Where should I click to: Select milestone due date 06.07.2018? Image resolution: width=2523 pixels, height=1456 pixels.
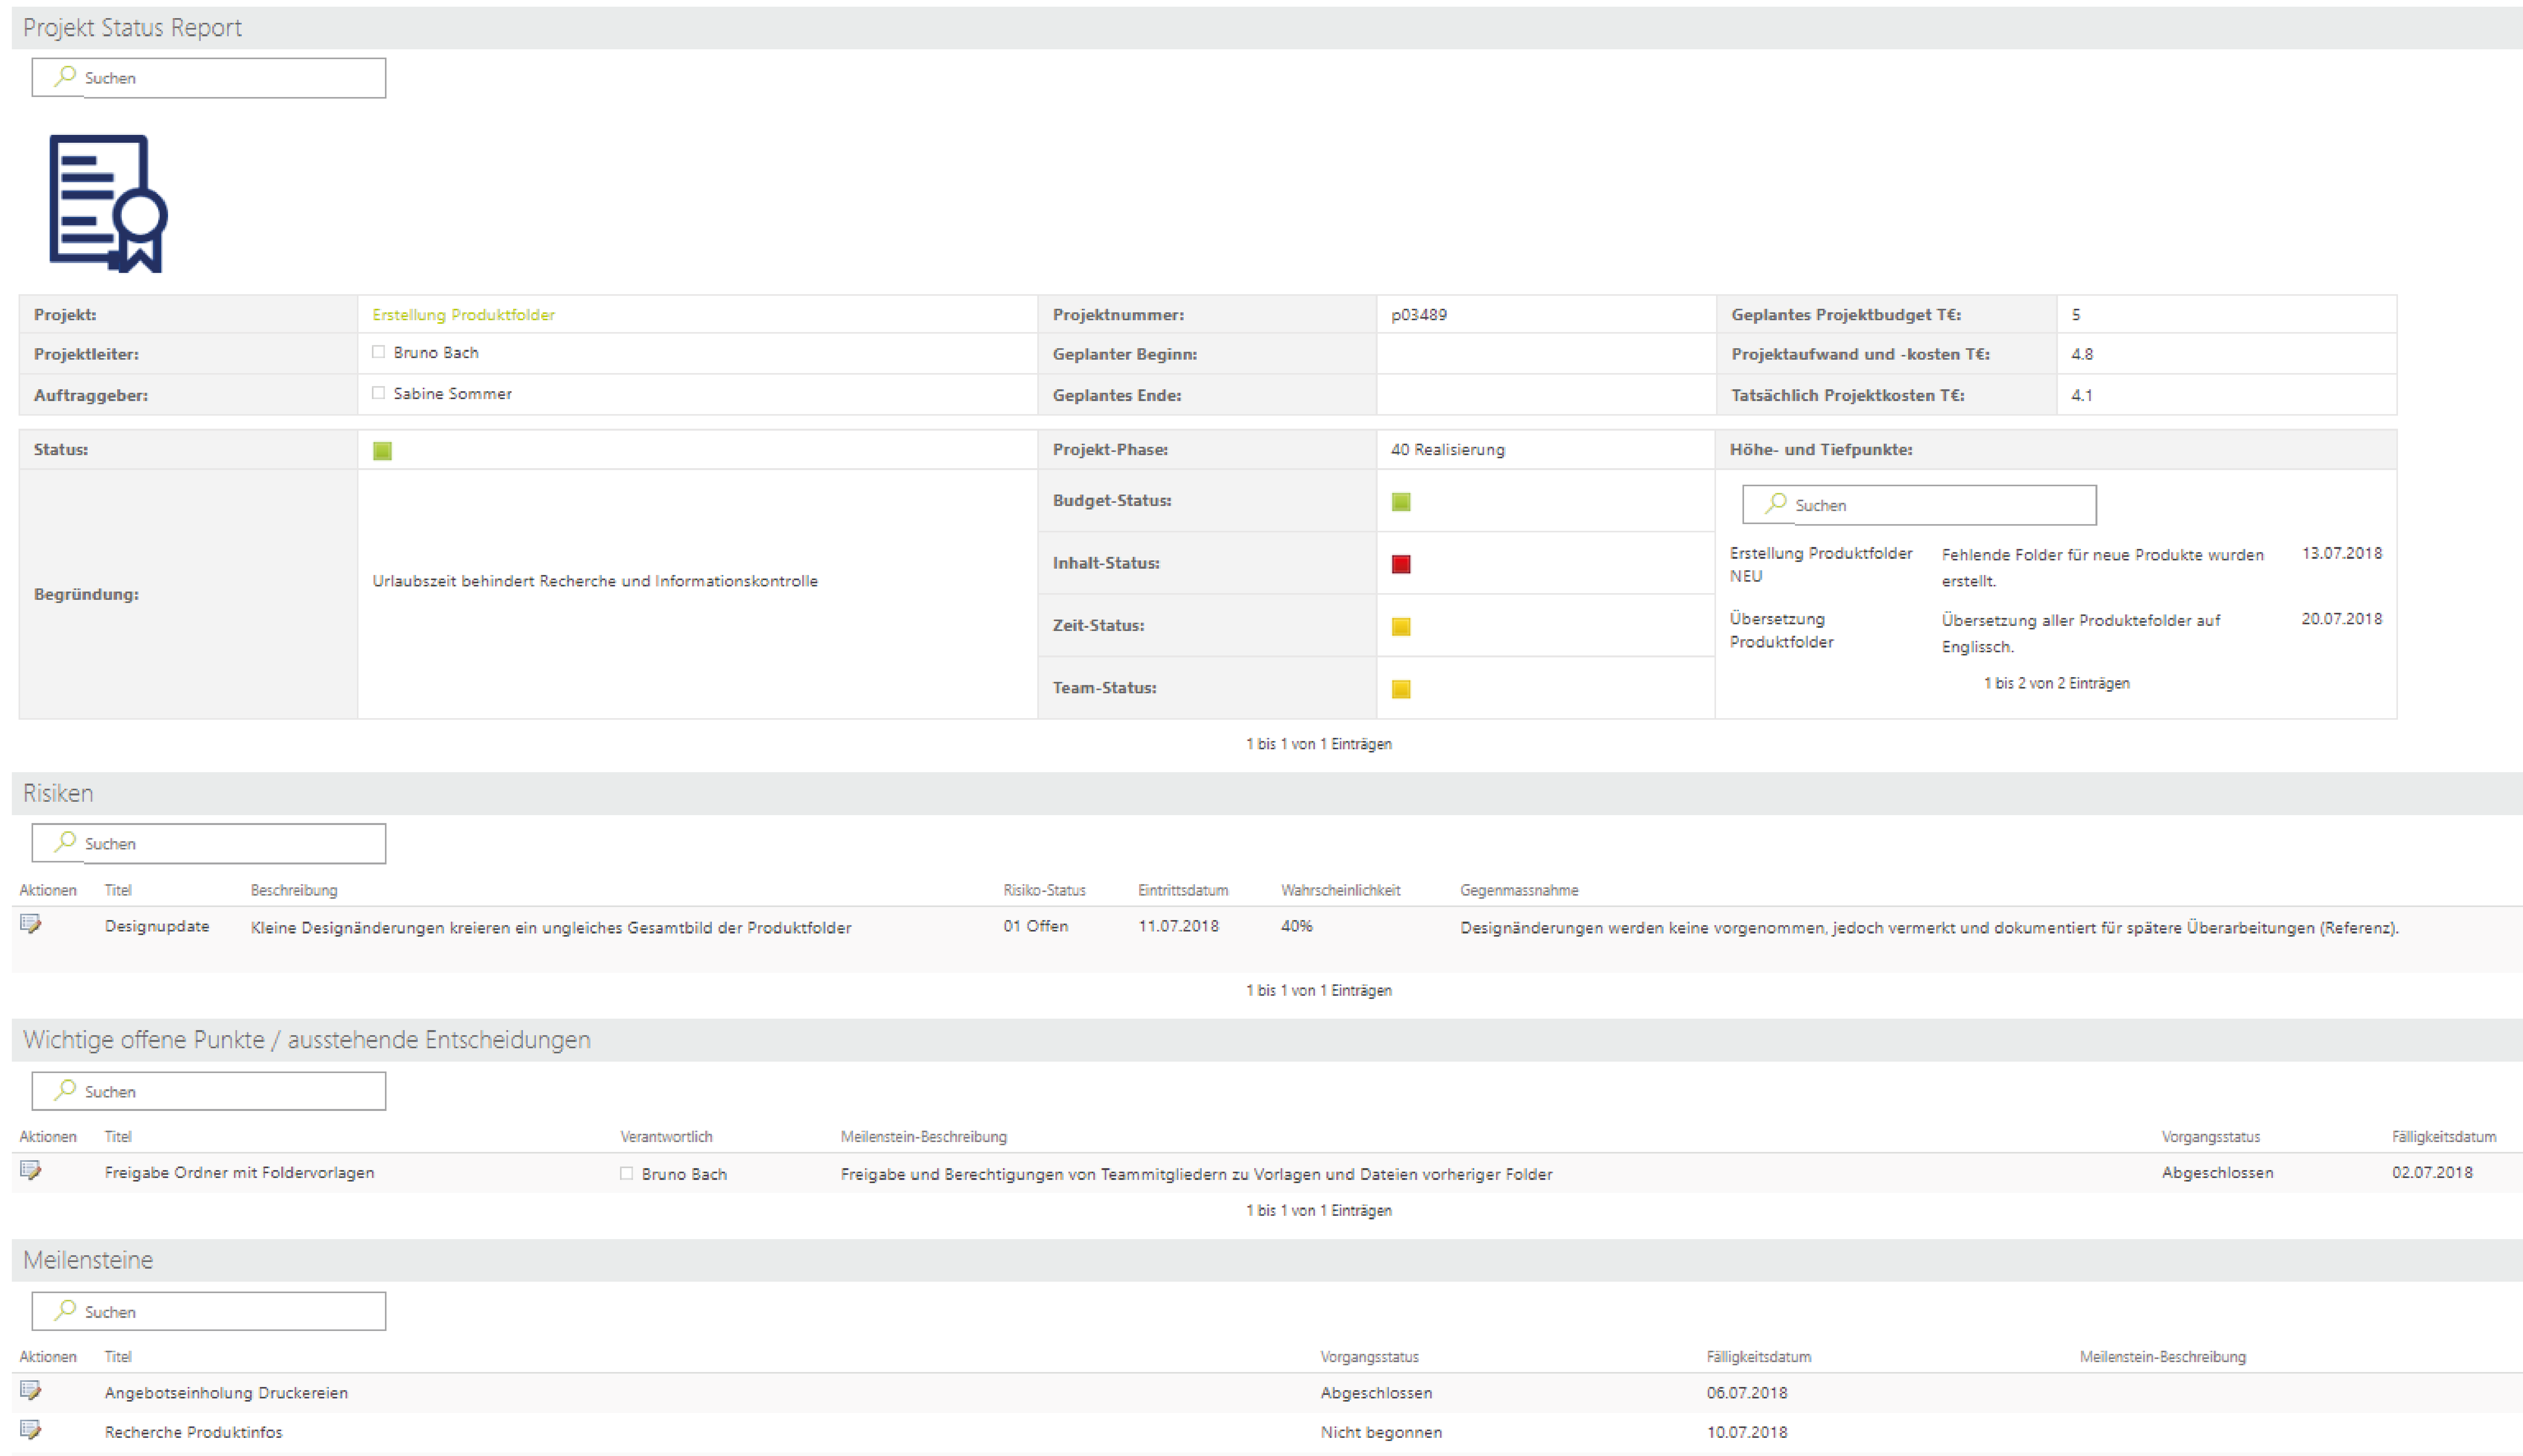[x=1746, y=1392]
